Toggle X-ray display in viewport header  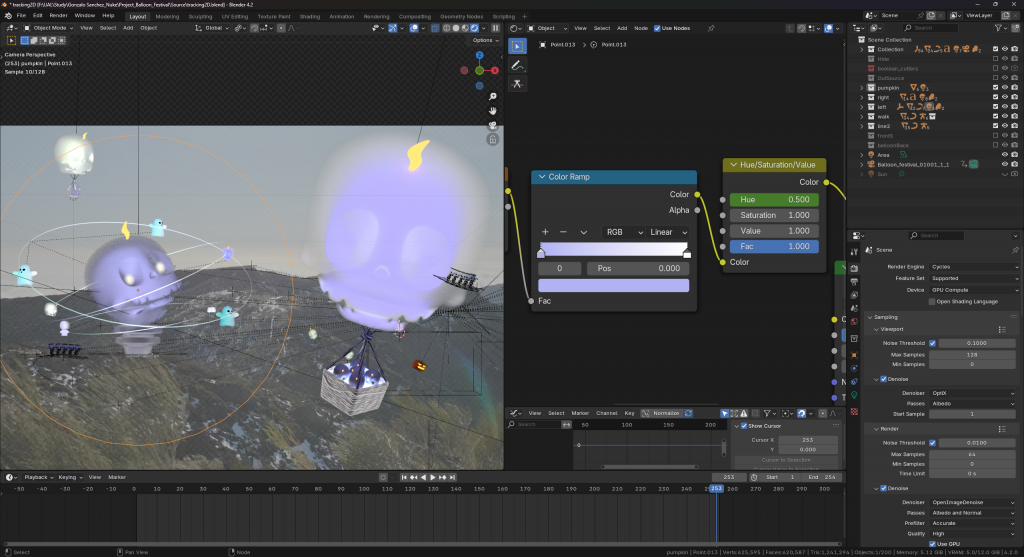[x=435, y=28]
